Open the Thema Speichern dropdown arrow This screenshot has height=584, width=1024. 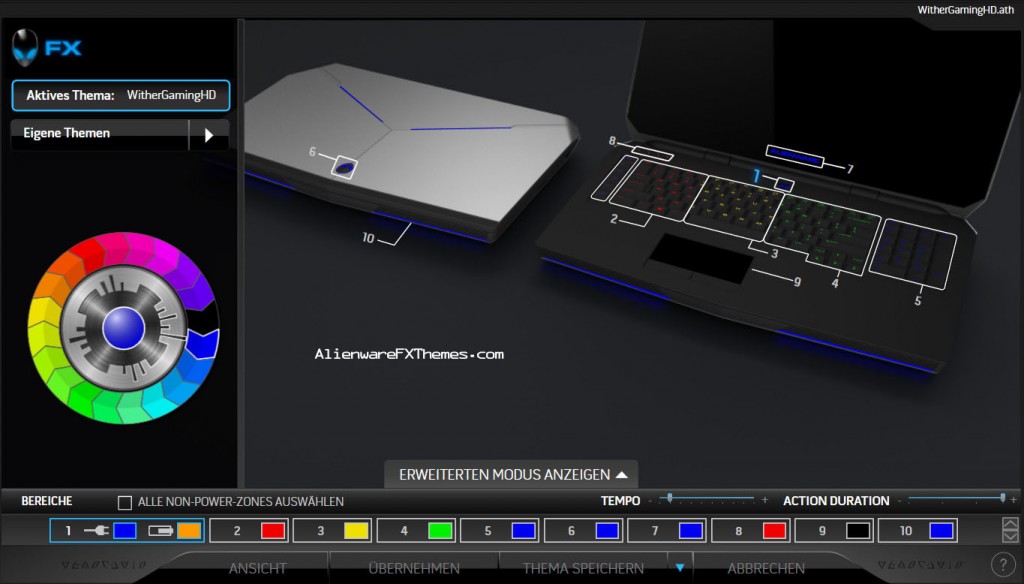680,568
